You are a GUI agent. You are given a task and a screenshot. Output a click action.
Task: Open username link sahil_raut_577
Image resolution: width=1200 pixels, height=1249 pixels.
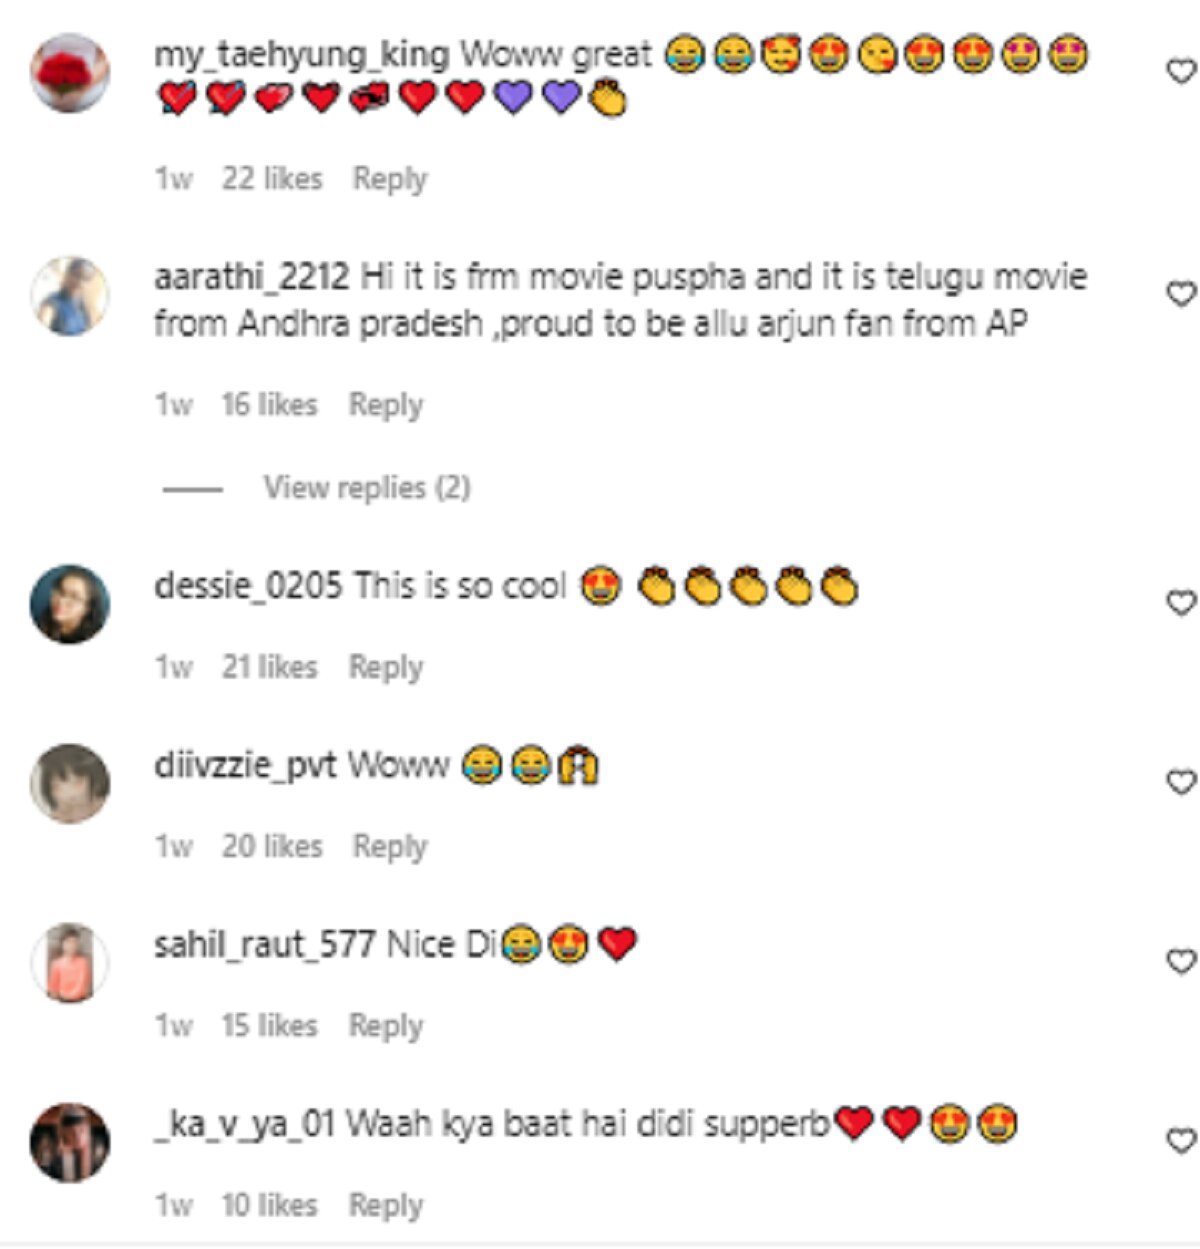coord(265,945)
